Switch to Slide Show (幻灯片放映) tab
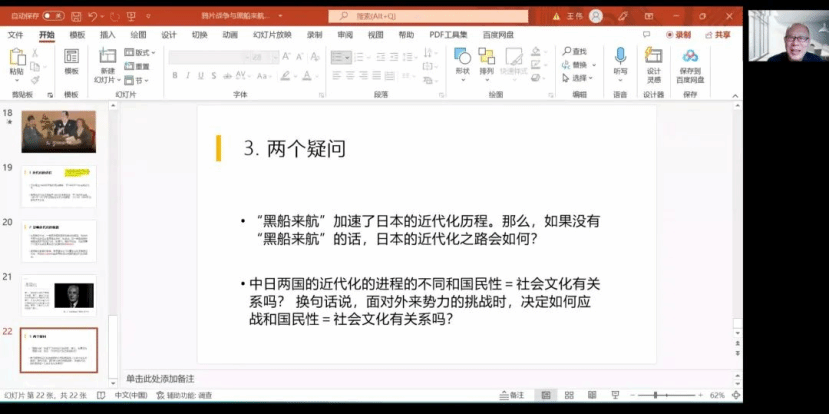 [272, 35]
